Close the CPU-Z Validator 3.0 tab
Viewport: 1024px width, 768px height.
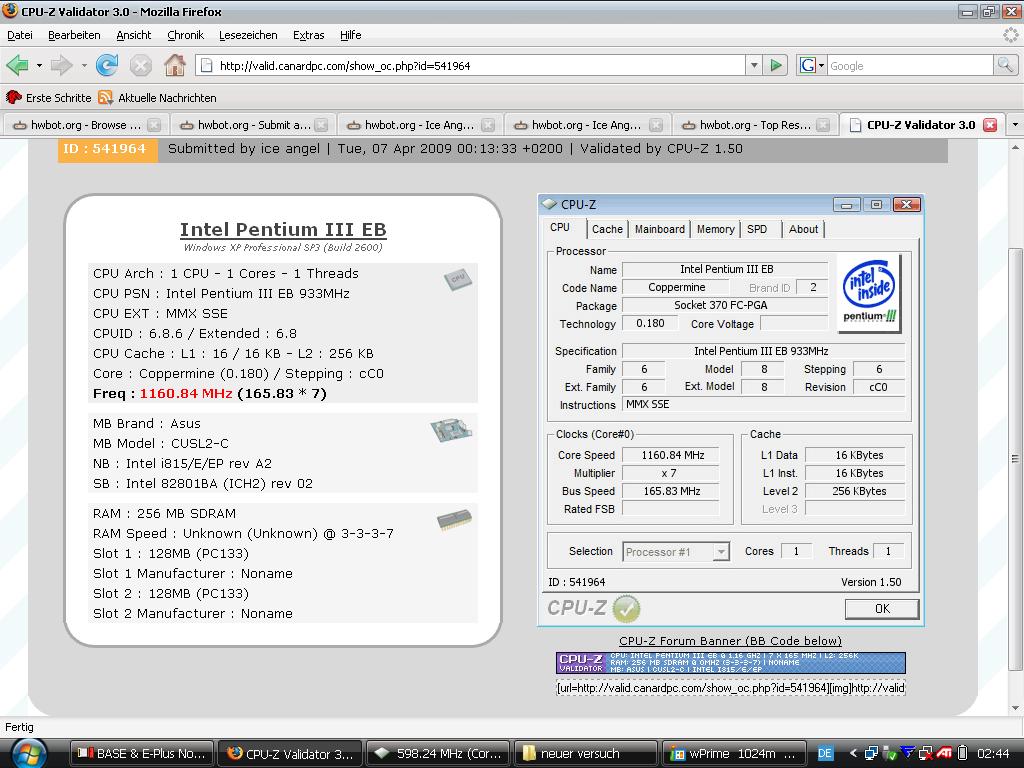pos(990,125)
